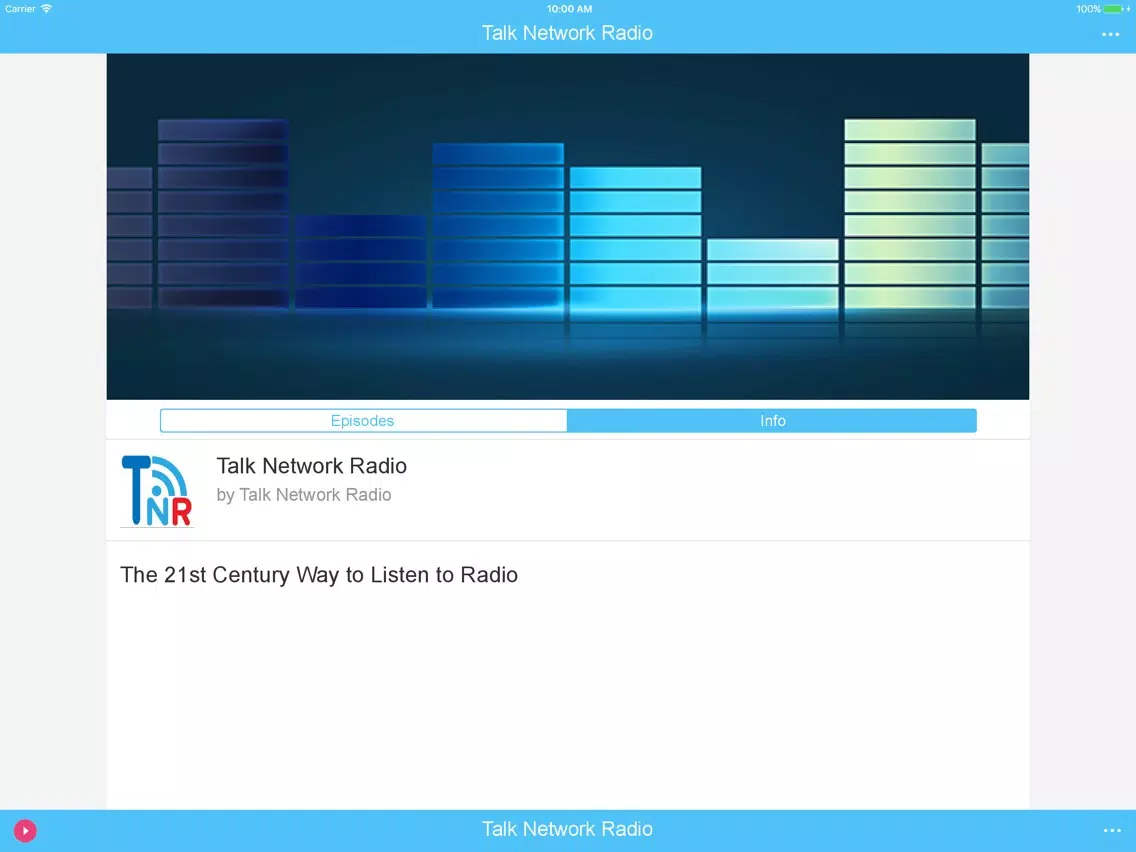Image resolution: width=1136 pixels, height=852 pixels.
Task: Tap the three dots in bottom player bar
Action: pos(1111,830)
